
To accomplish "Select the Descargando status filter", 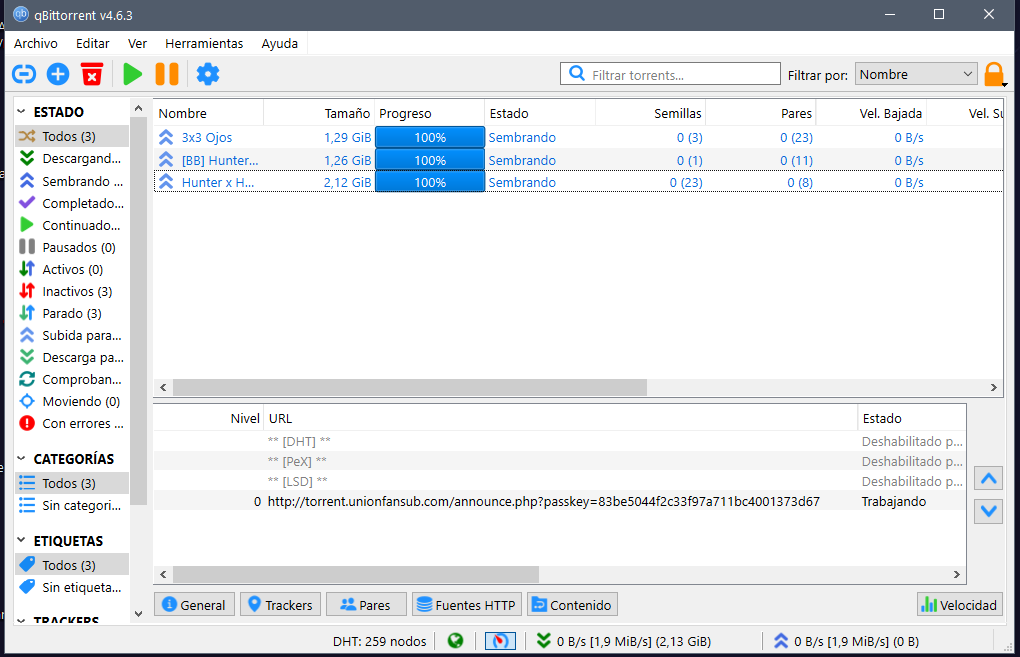I will pos(72,158).
